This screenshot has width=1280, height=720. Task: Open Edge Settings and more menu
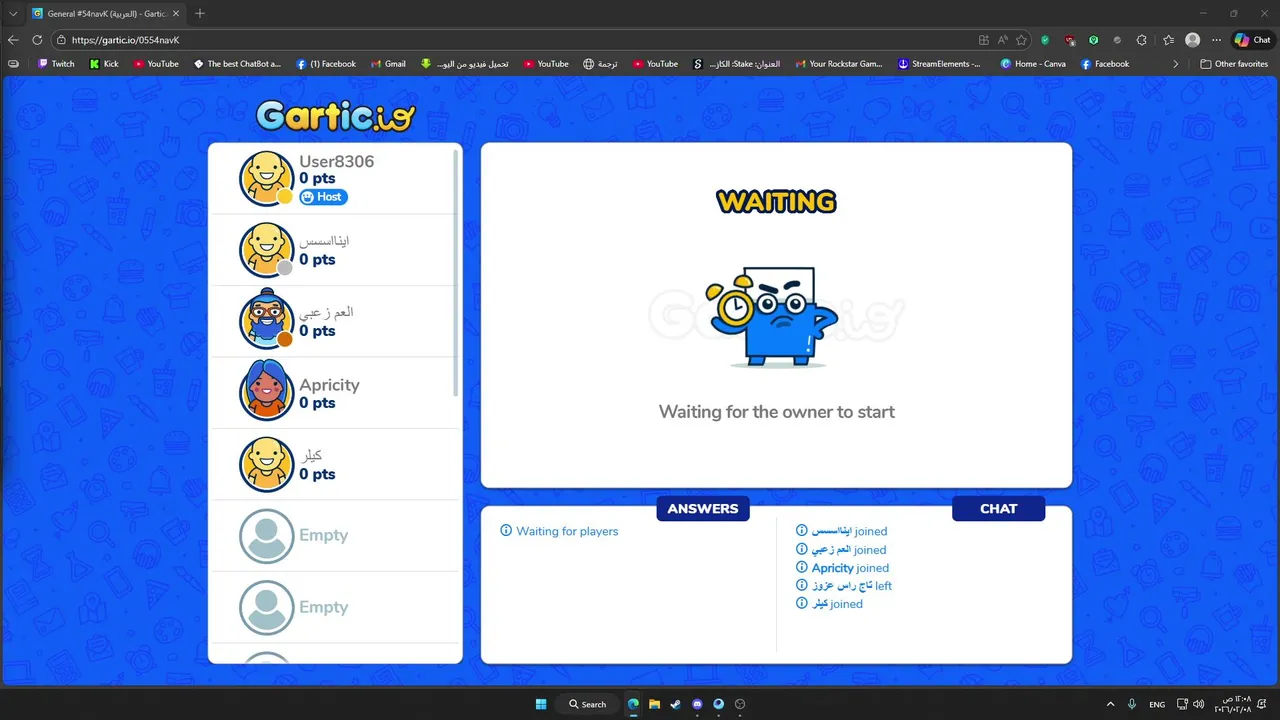click(x=1217, y=40)
